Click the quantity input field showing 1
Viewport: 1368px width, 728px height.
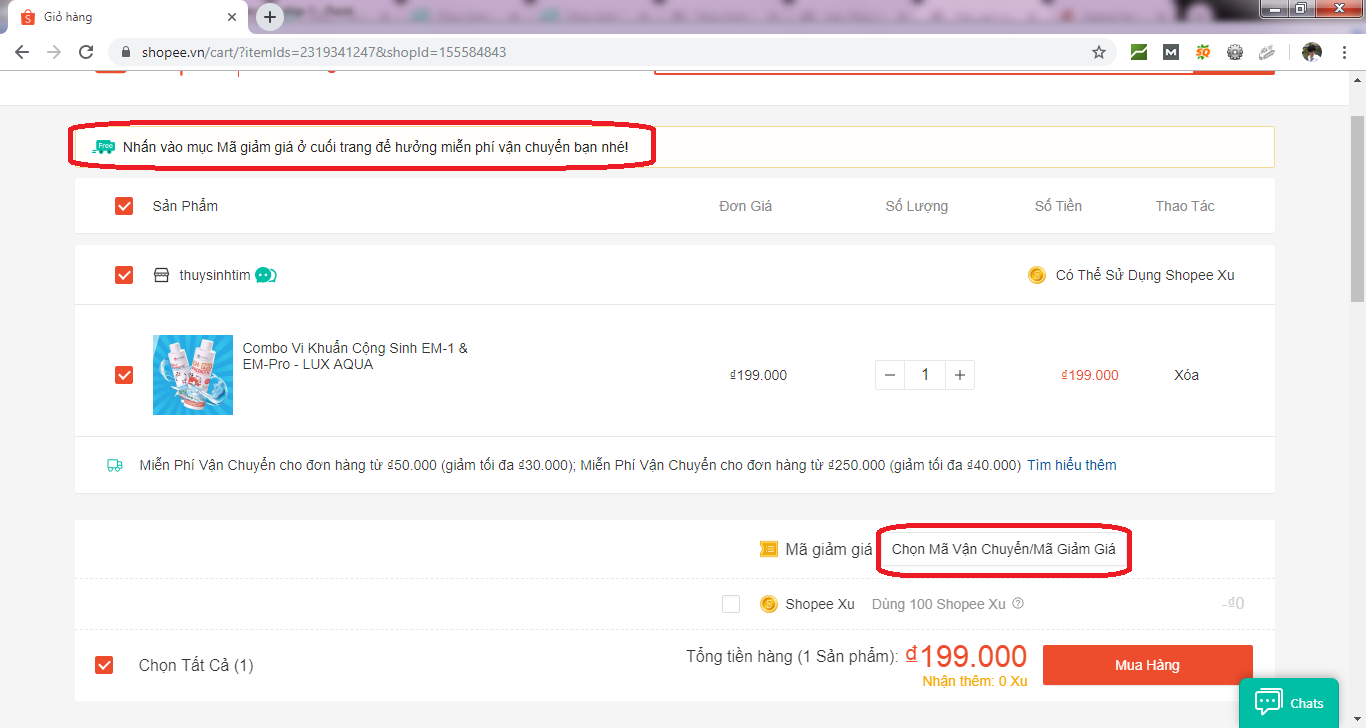tap(925, 375)
